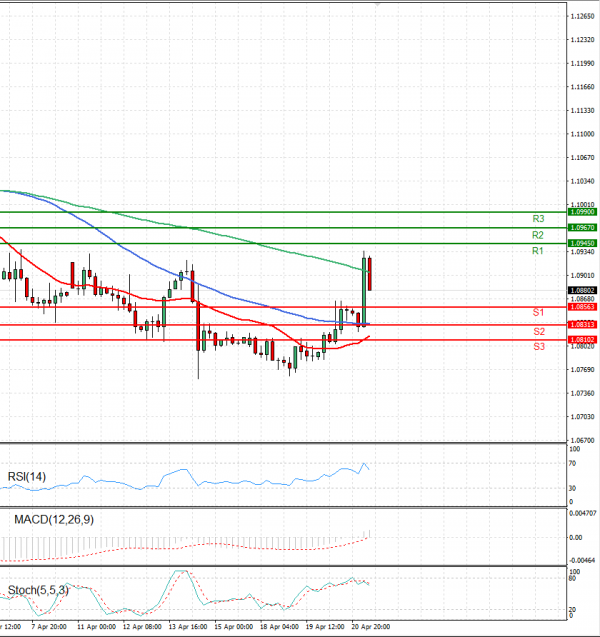Click the S2 support label

539,332
